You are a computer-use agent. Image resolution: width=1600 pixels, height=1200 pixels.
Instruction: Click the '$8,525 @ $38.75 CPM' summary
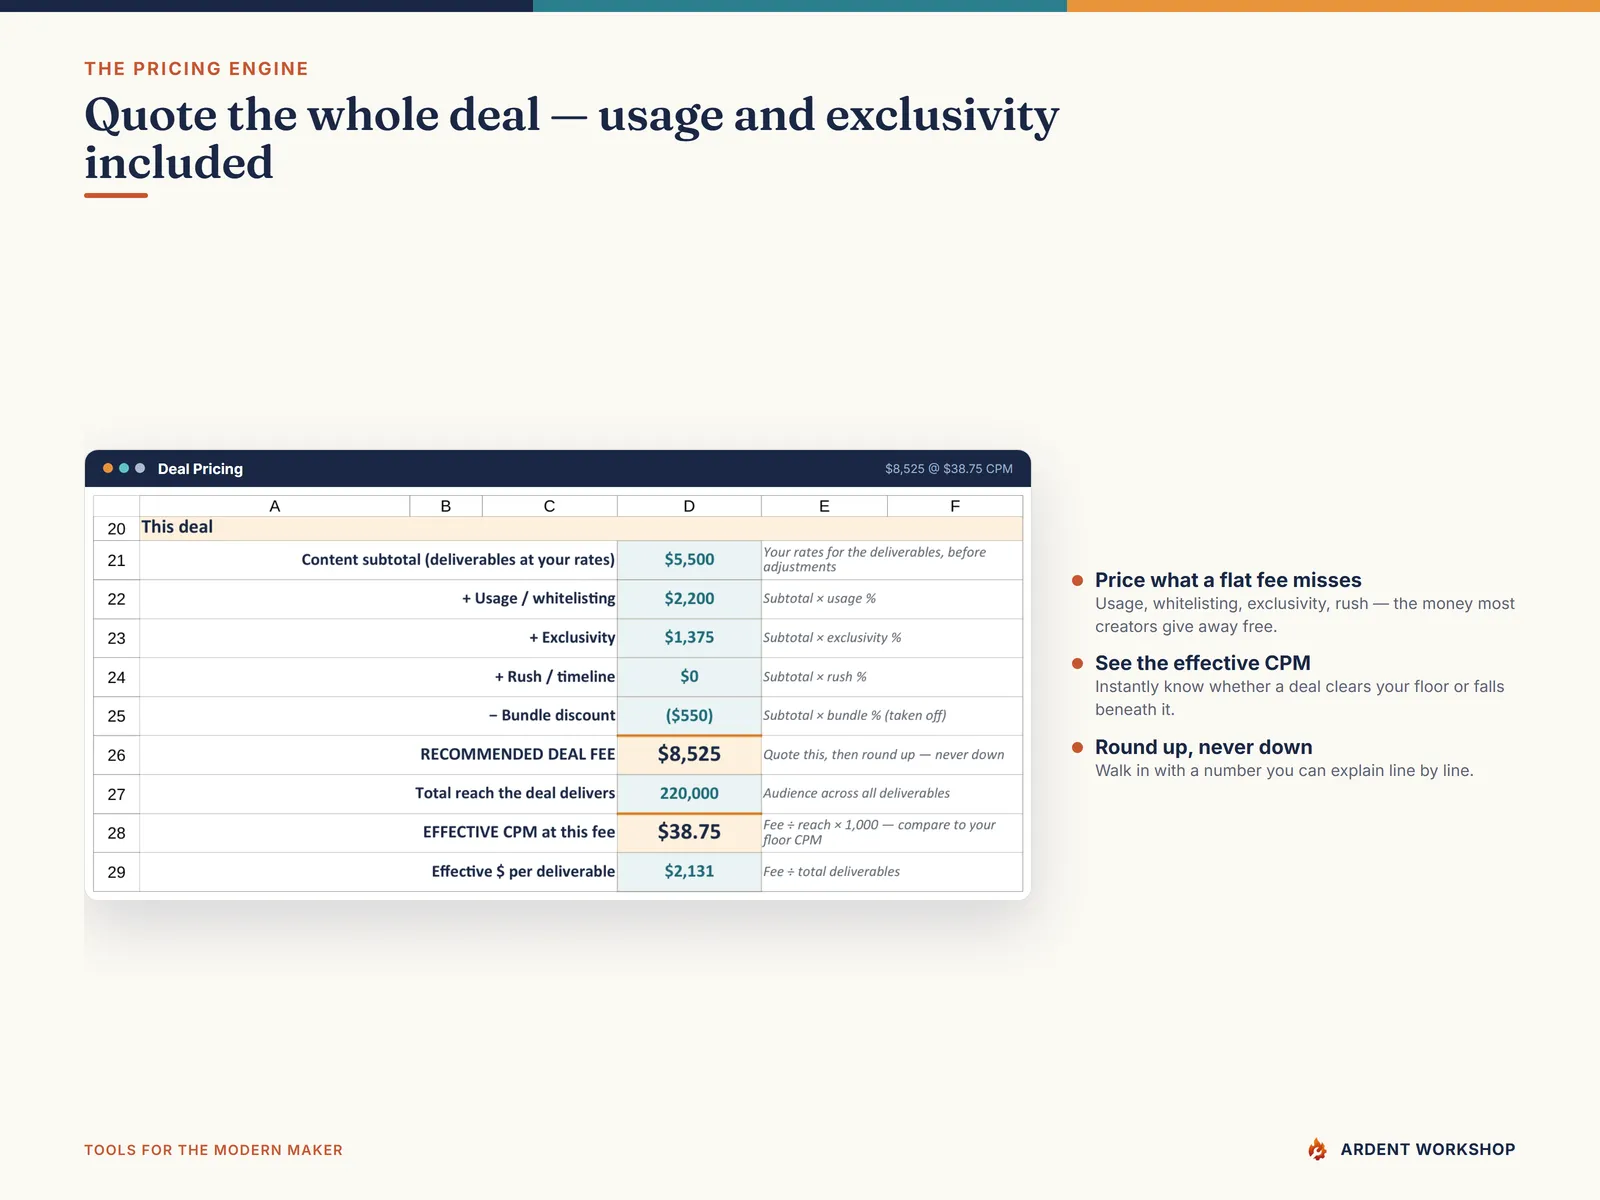pyautogui.click(x=949, y=468)
